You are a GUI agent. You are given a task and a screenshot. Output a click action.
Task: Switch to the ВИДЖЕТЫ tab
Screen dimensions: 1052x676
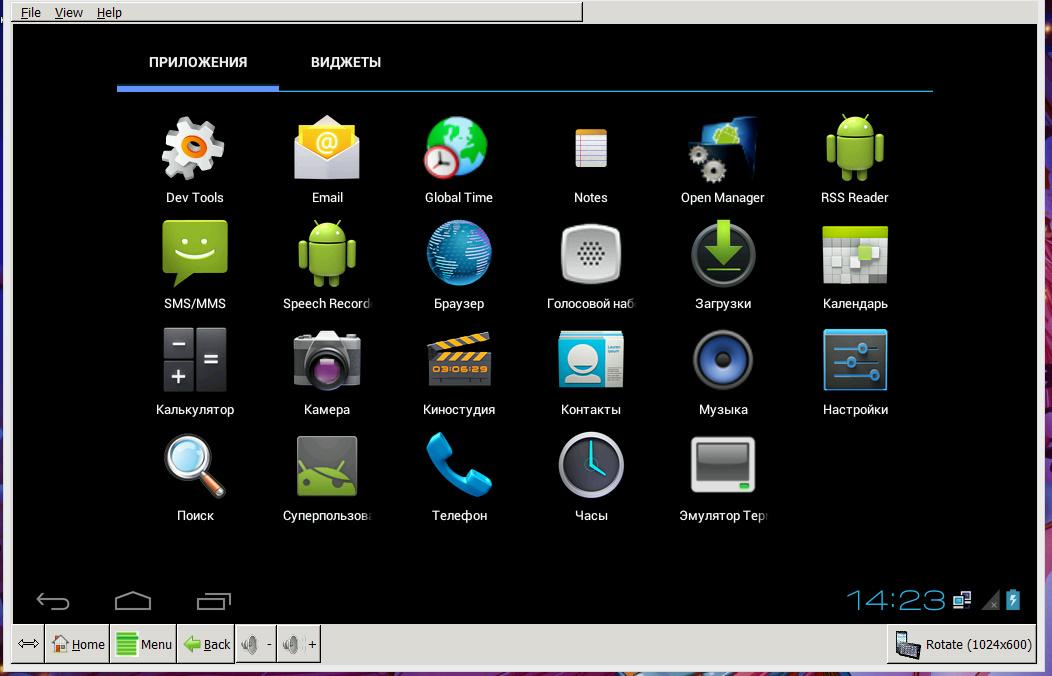point(345,62)
